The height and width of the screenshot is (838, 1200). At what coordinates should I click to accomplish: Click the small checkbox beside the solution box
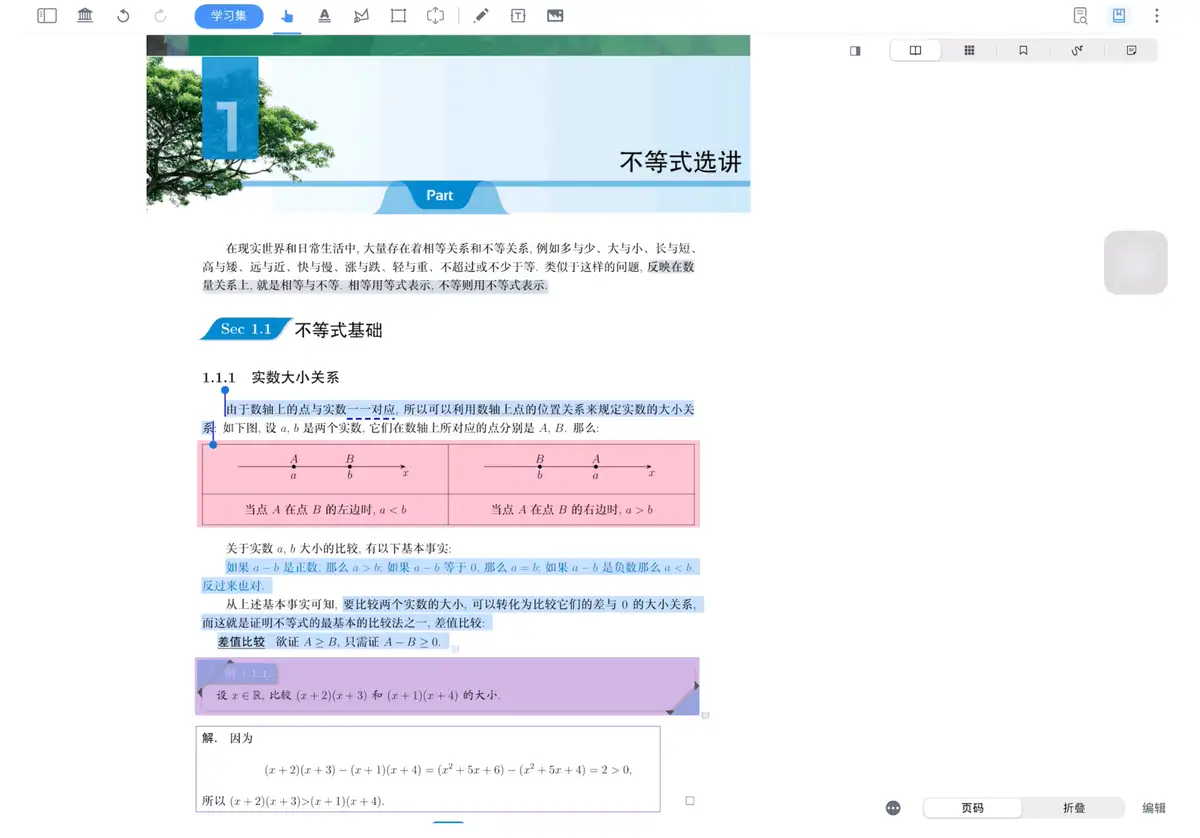click(690, 801)
